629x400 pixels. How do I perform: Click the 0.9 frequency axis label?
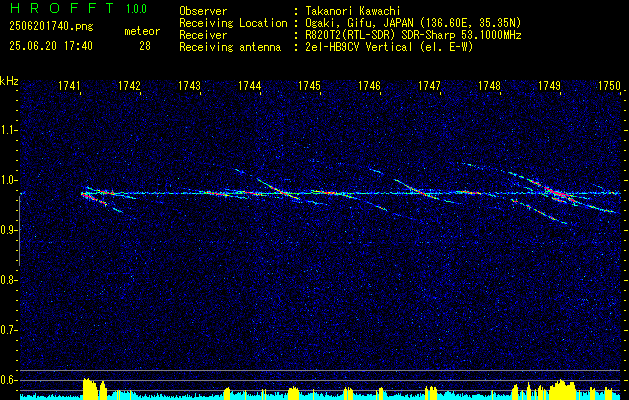[8, 230]
